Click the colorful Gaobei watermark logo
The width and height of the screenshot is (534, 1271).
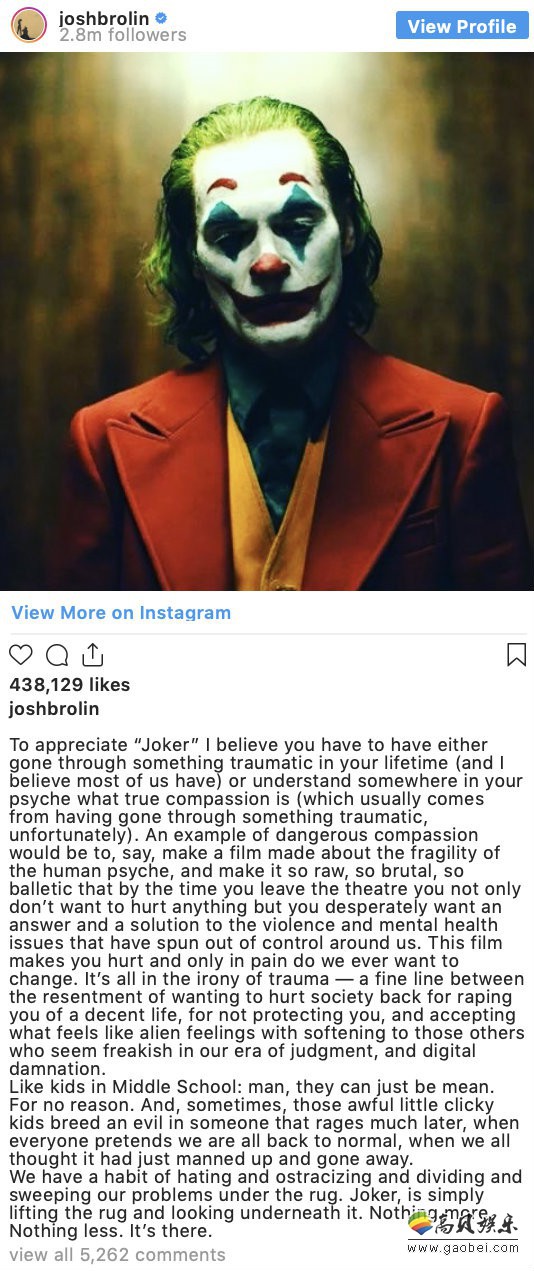[x=422, y=1225]
